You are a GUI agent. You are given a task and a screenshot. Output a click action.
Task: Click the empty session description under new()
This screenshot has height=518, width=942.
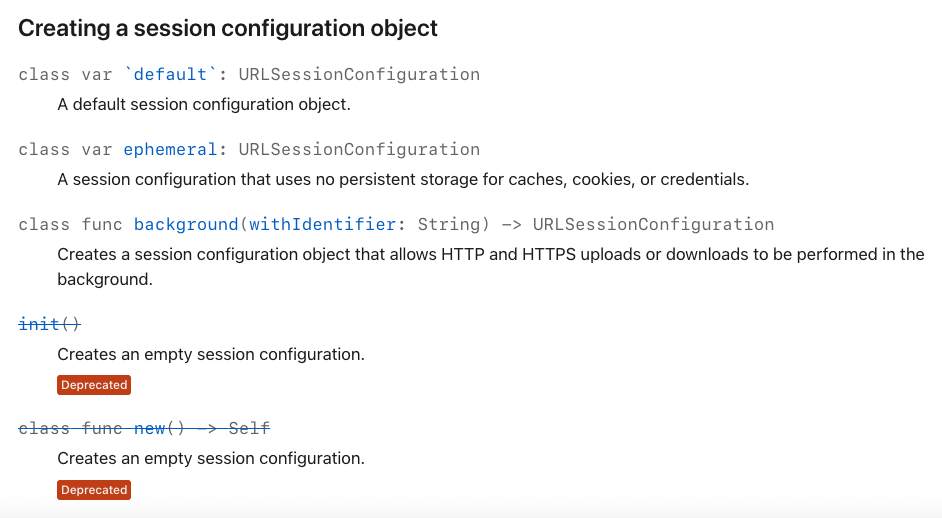tap(211, 459)
